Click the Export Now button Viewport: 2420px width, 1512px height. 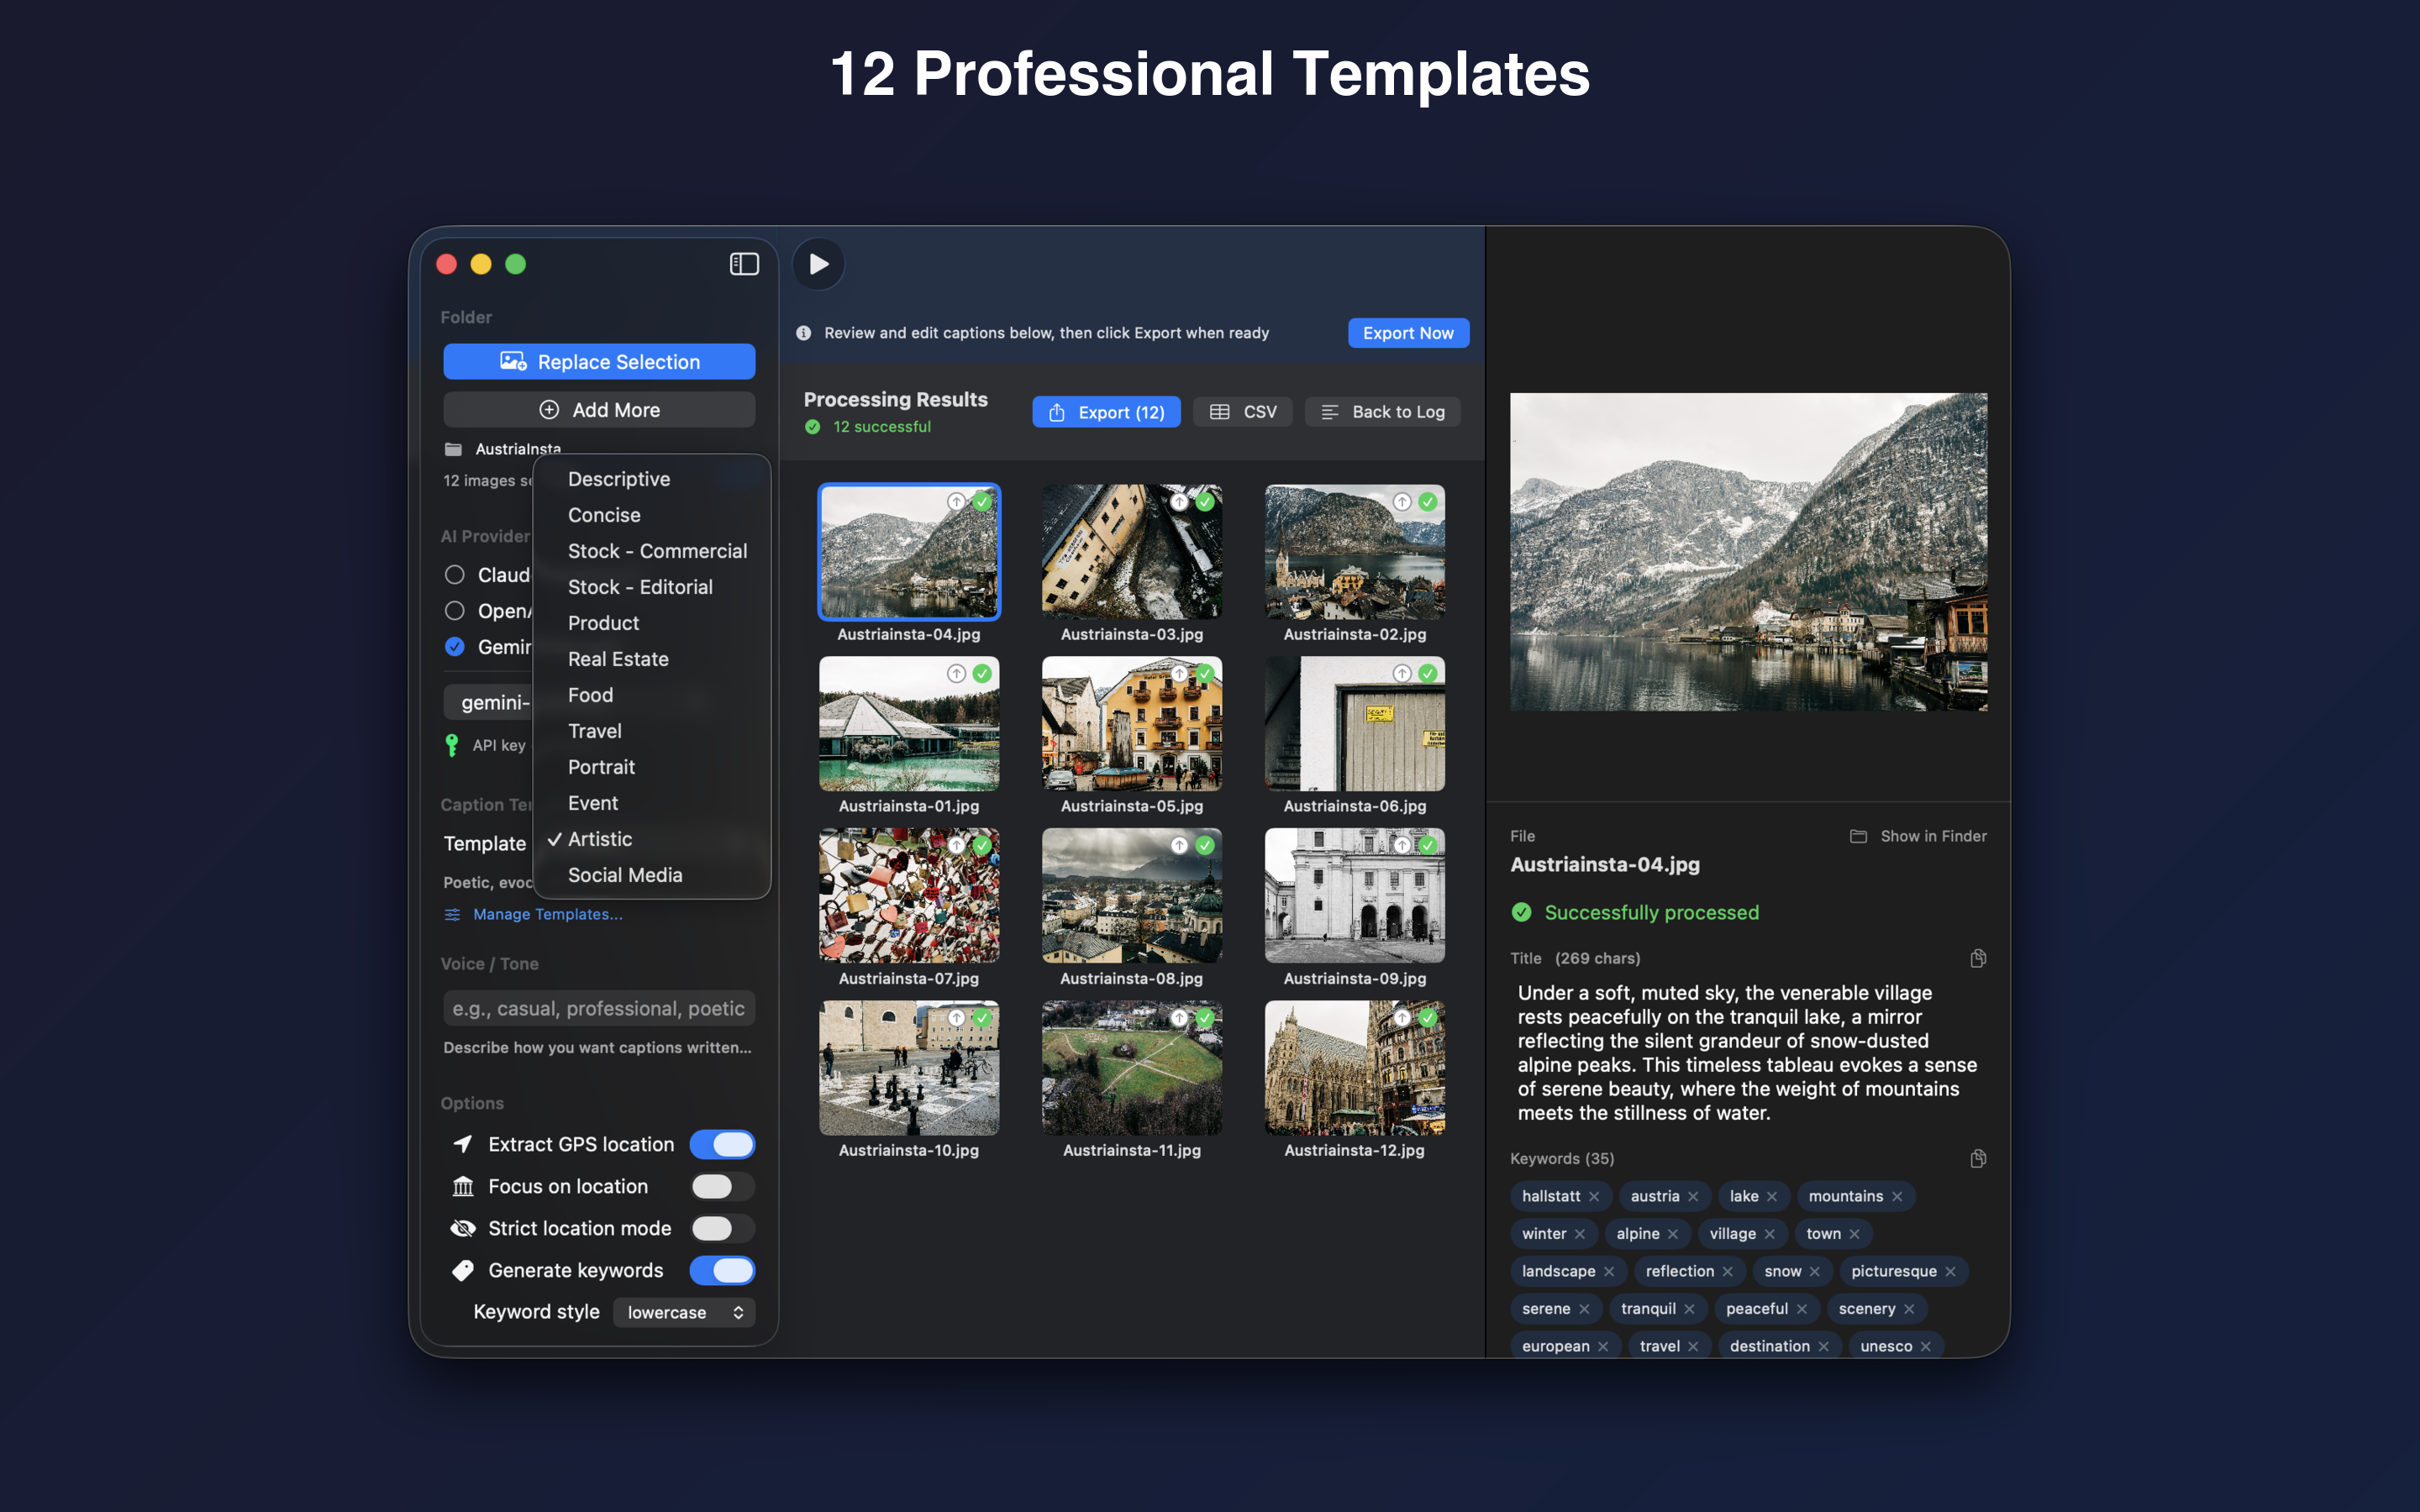click(x=1408, y=333)
